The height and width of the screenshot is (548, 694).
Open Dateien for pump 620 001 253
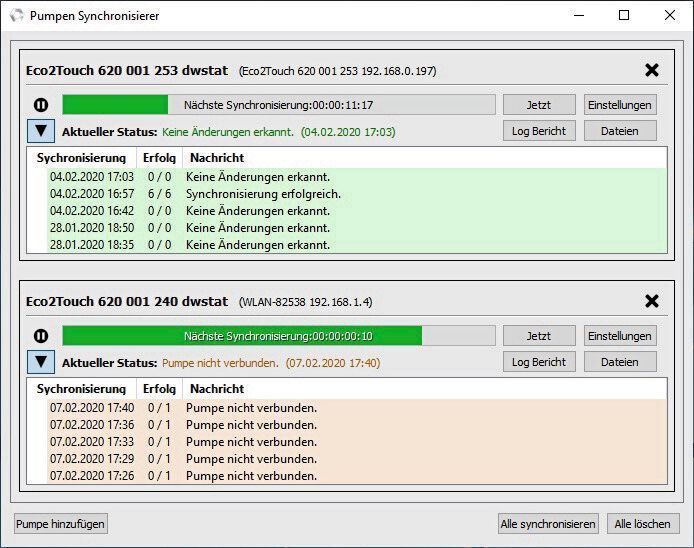click(620, 131)
